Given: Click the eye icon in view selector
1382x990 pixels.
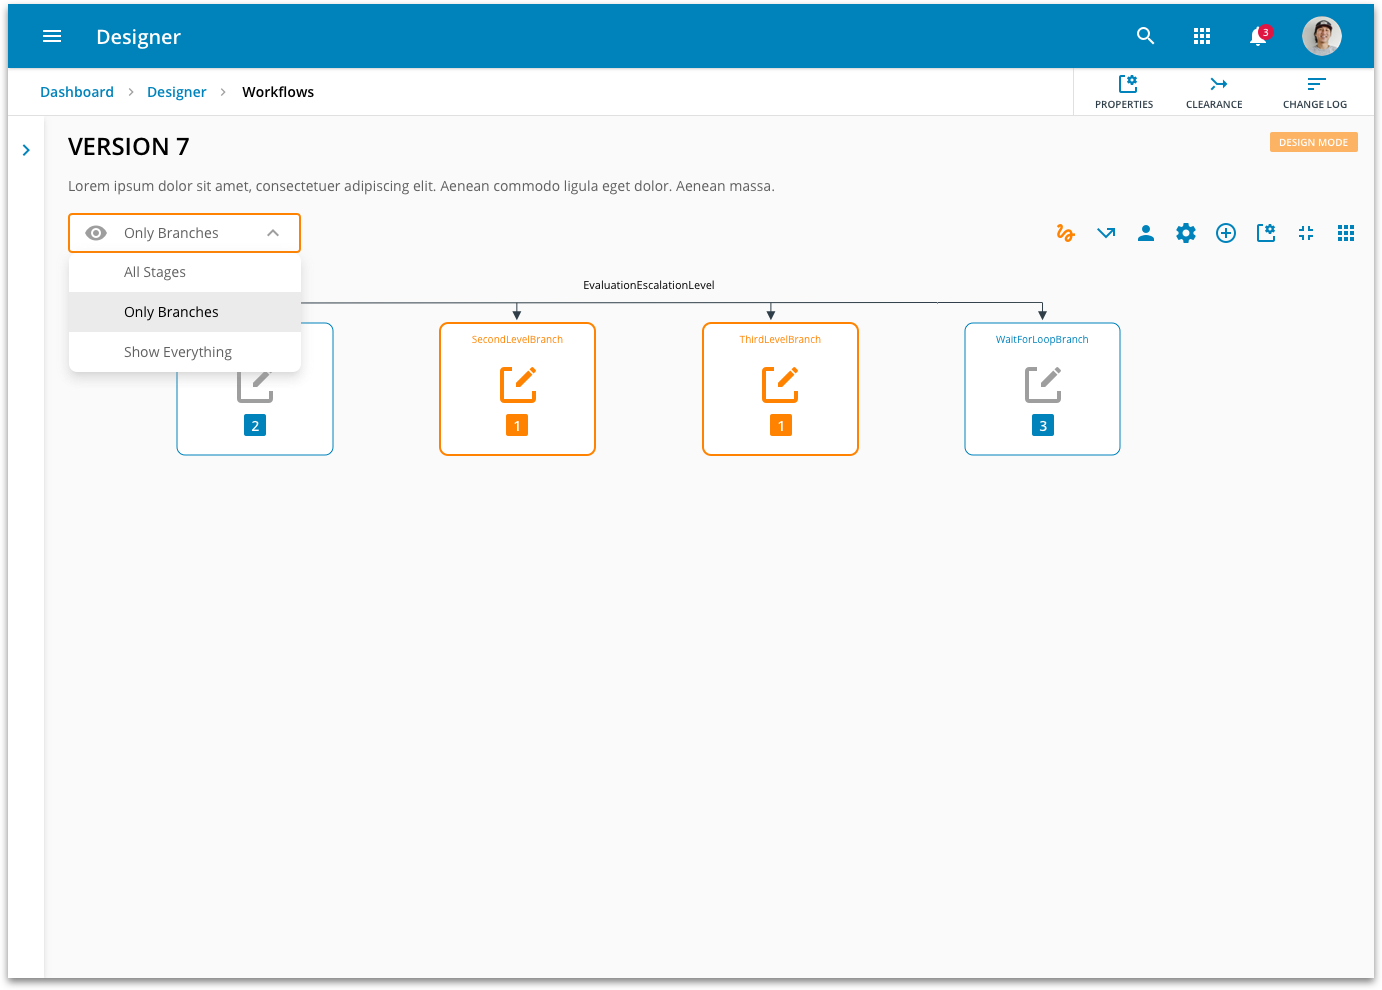Looking at the screenshot, I should click(96, 233).
